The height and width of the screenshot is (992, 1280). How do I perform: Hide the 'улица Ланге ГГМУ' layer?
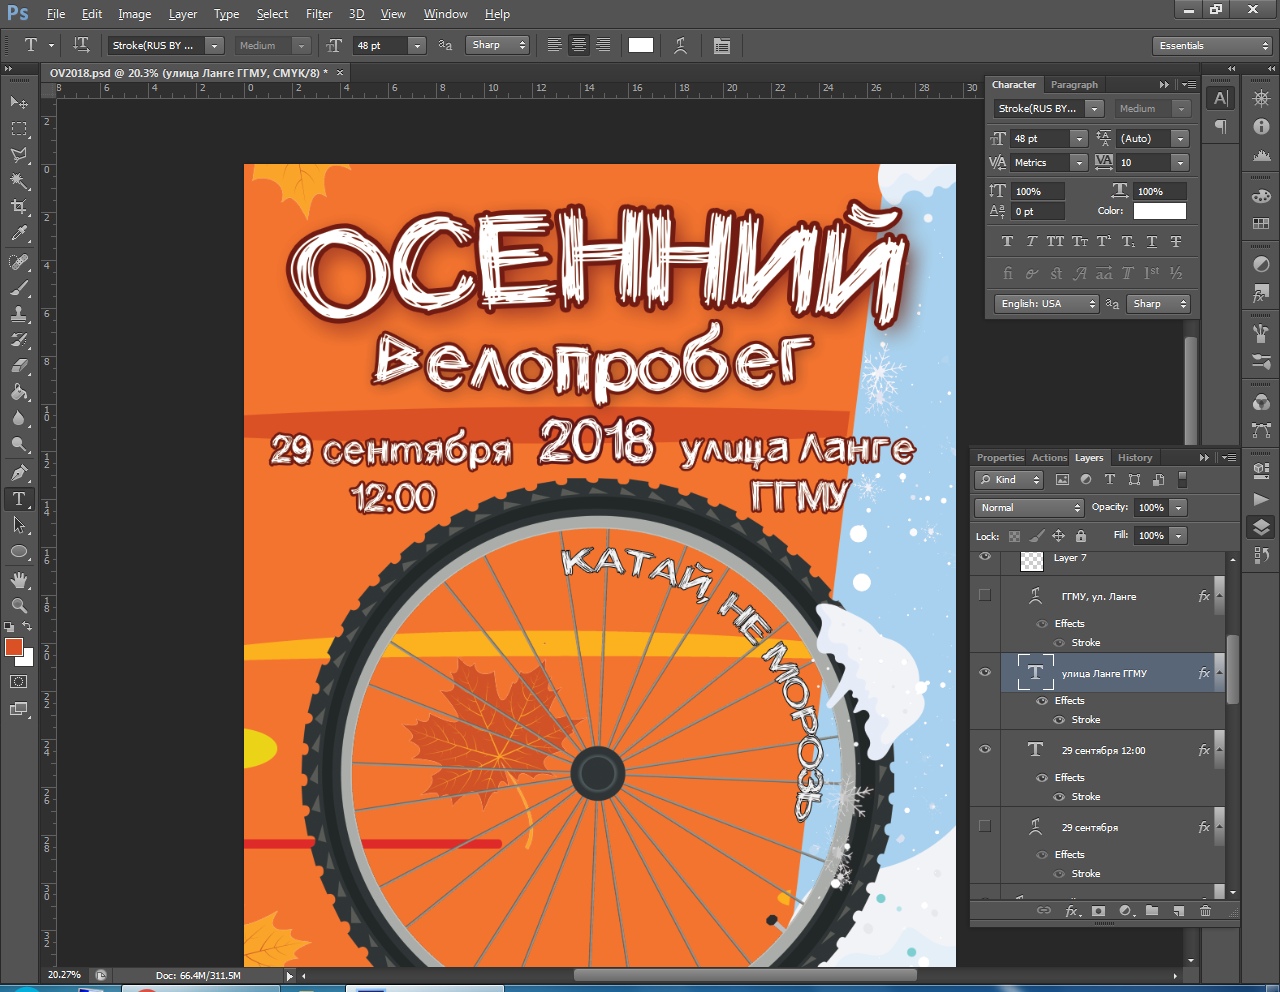pos(985,672)
